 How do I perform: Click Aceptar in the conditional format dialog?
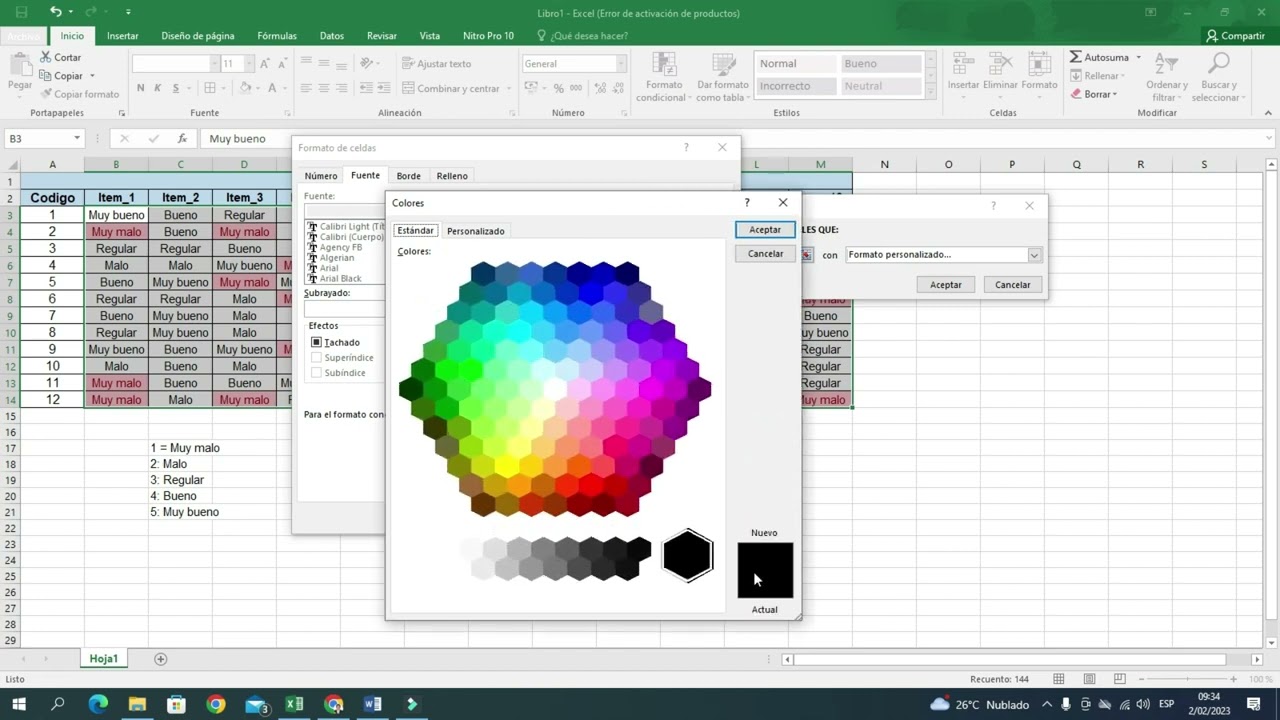(x=946, y=285)
